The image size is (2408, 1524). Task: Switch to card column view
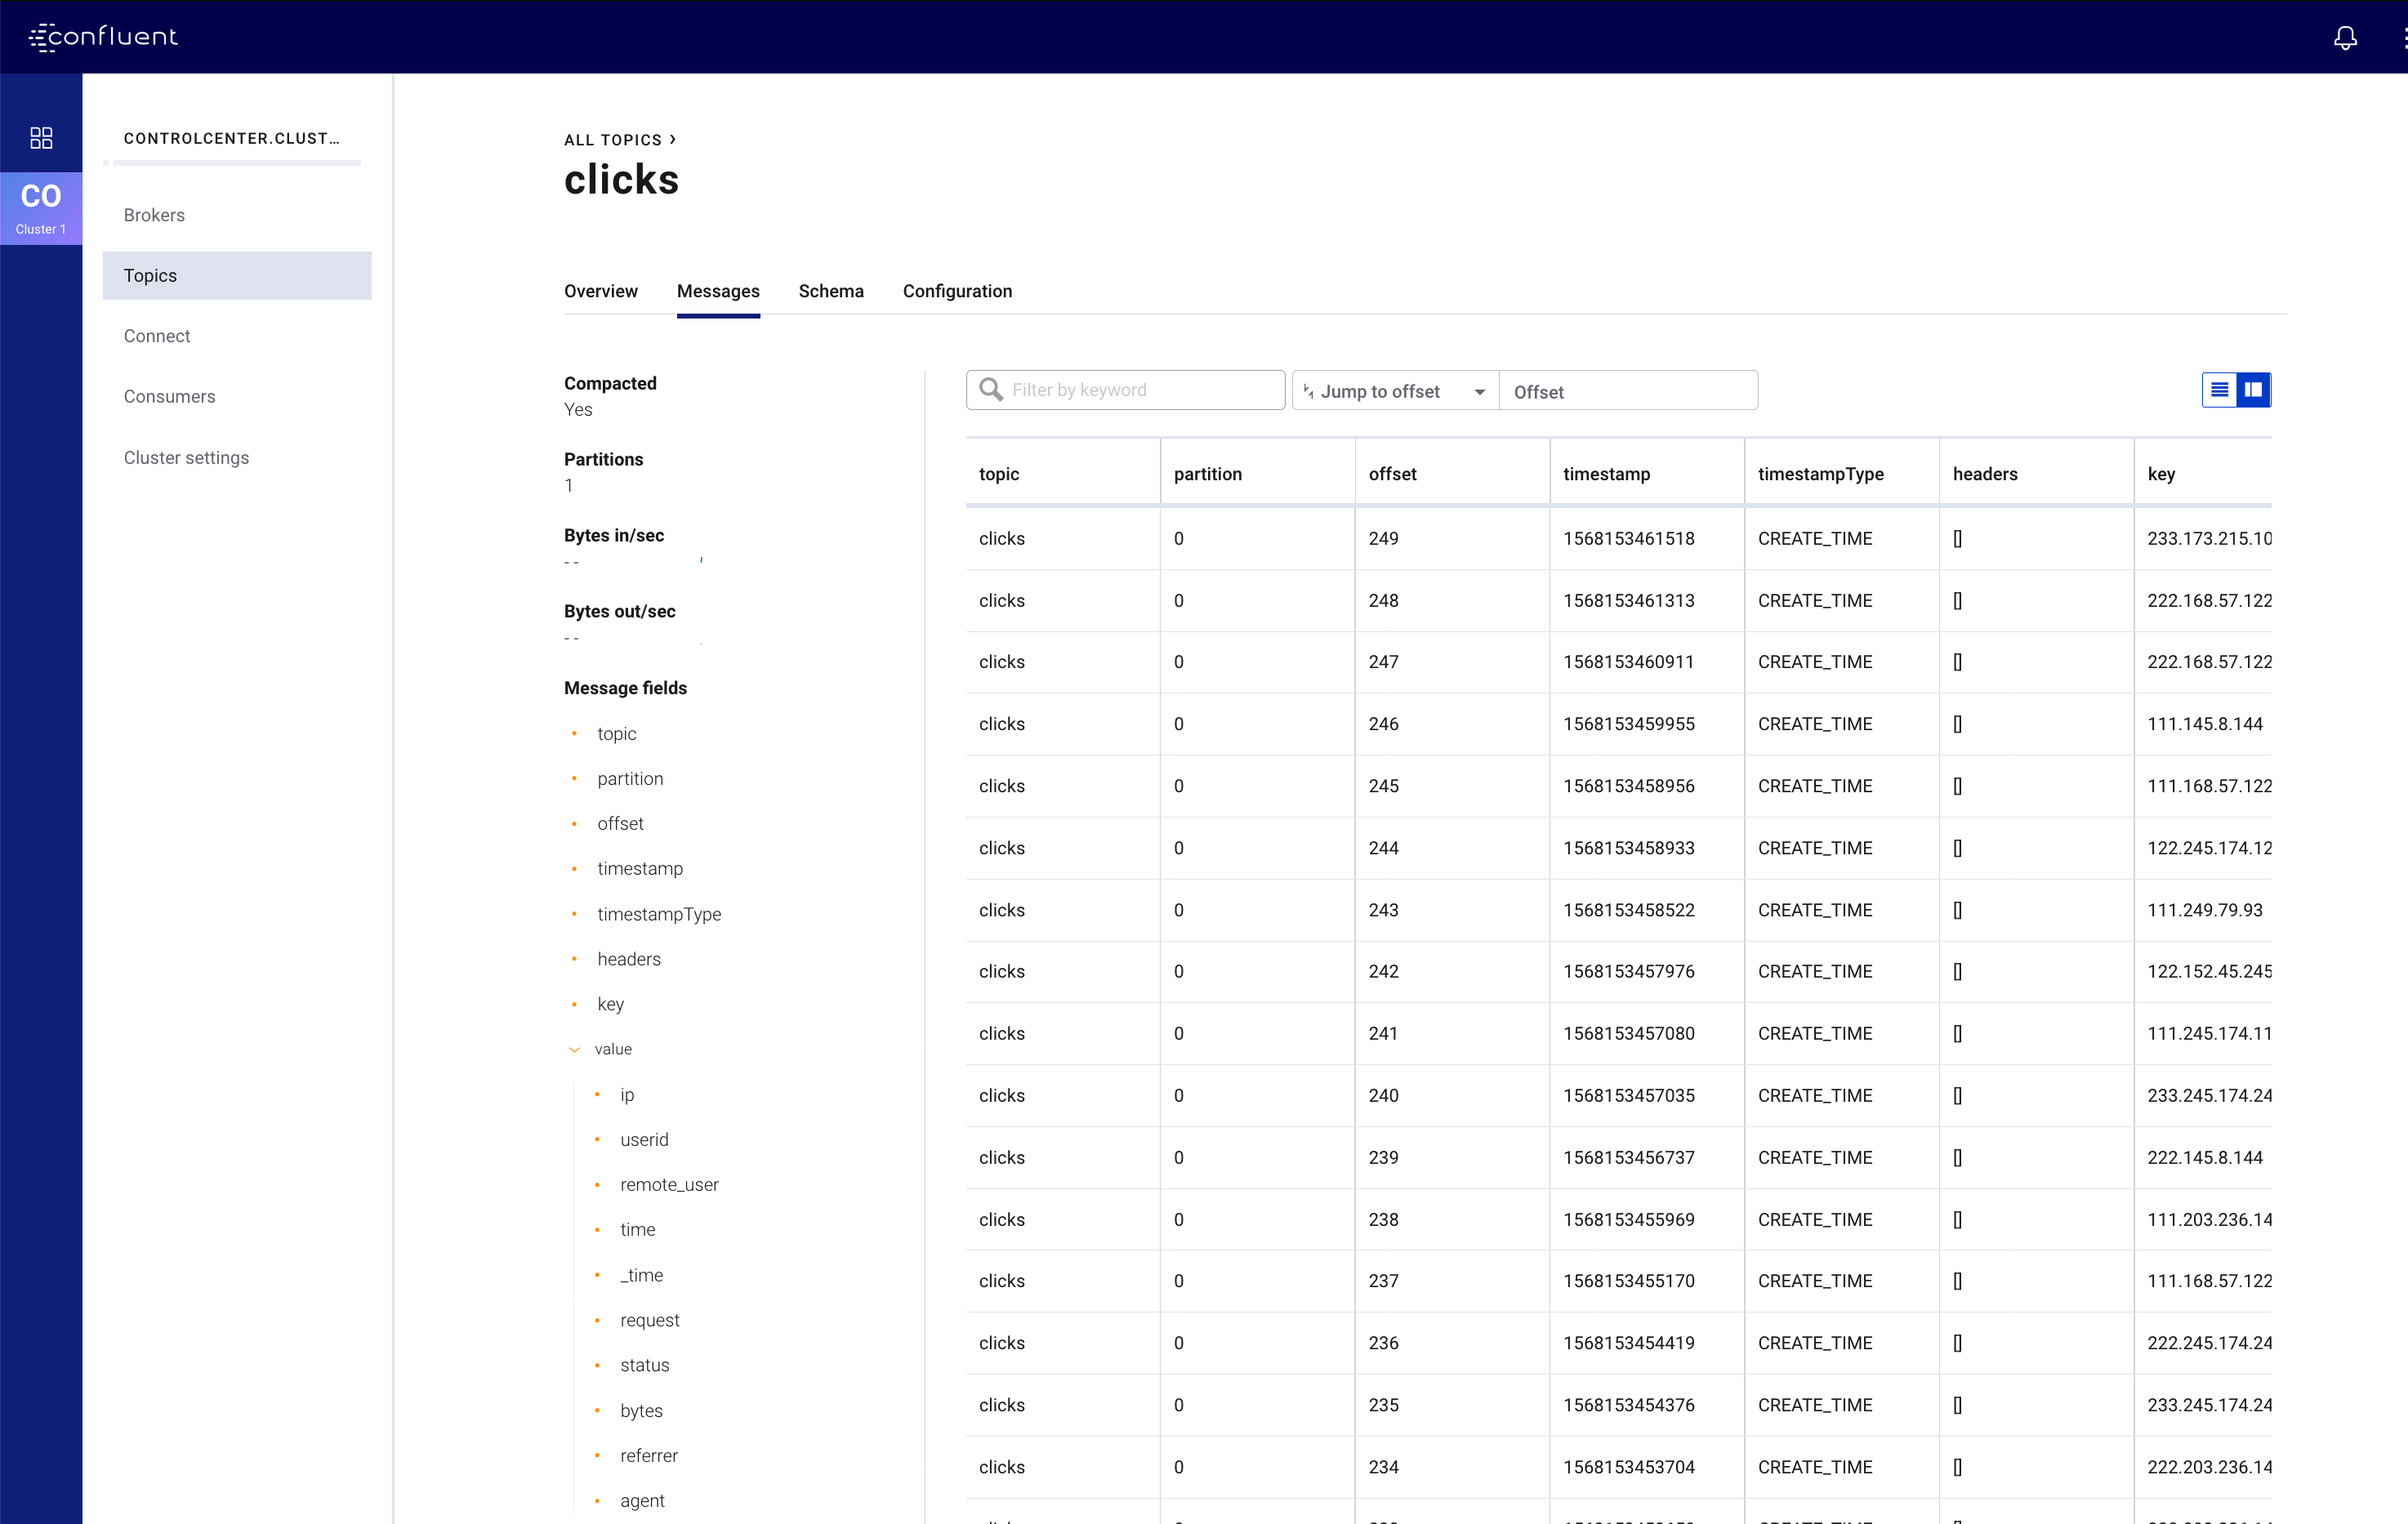[x=2253, y=390]
